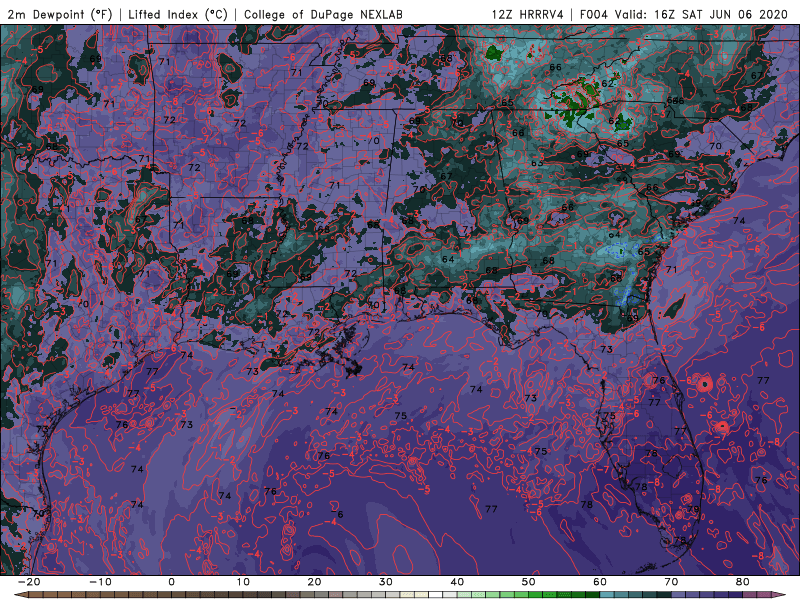
Task: Click the 70 label on the color scale
Action: point(672,582)
